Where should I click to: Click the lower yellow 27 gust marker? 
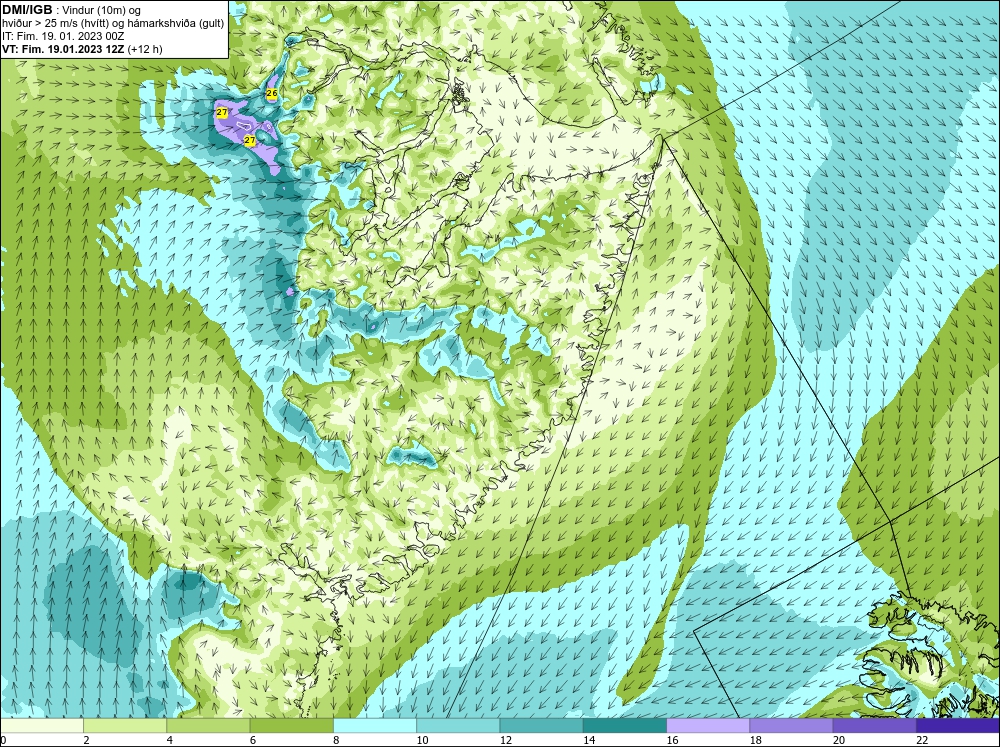pos(250,140)
